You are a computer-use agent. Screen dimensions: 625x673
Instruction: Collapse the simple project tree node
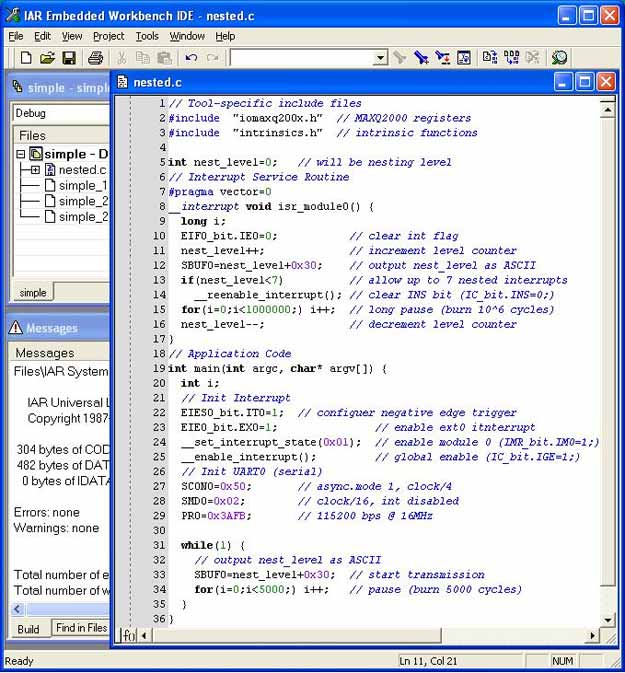point(21,154)
